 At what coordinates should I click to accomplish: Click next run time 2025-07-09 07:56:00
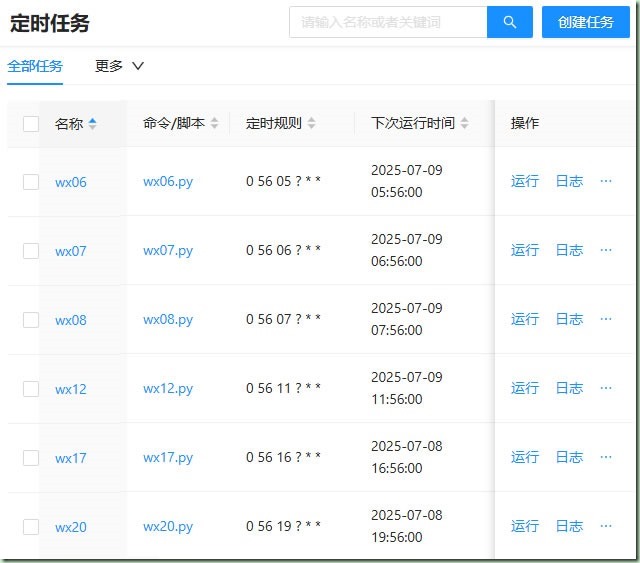click(407, 319)
